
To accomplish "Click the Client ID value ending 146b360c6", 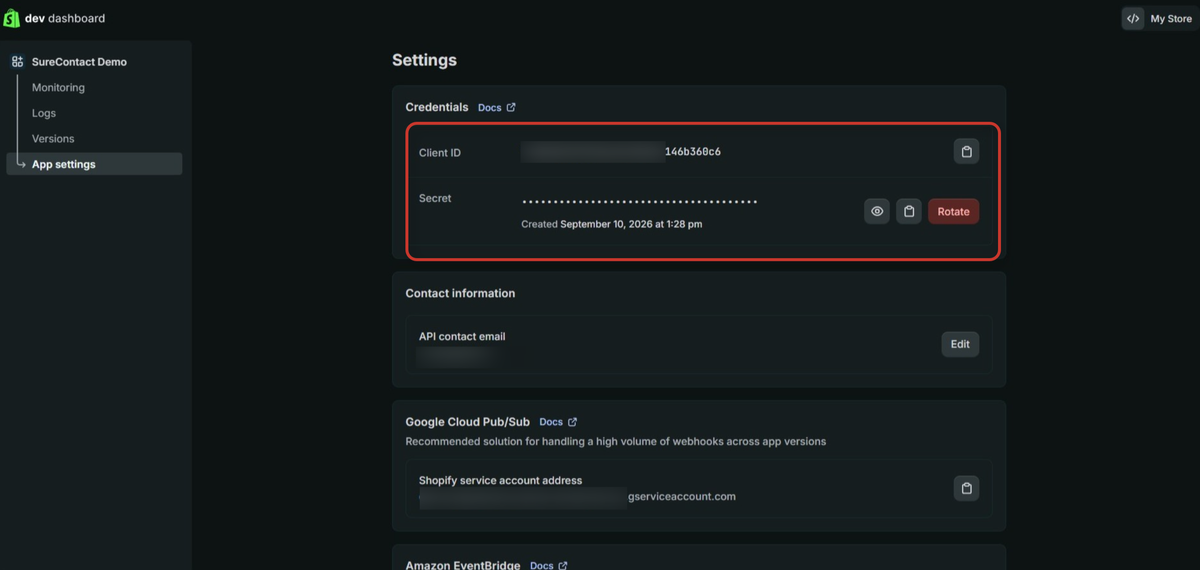I will pyautogui.click(x=693, y=152).
